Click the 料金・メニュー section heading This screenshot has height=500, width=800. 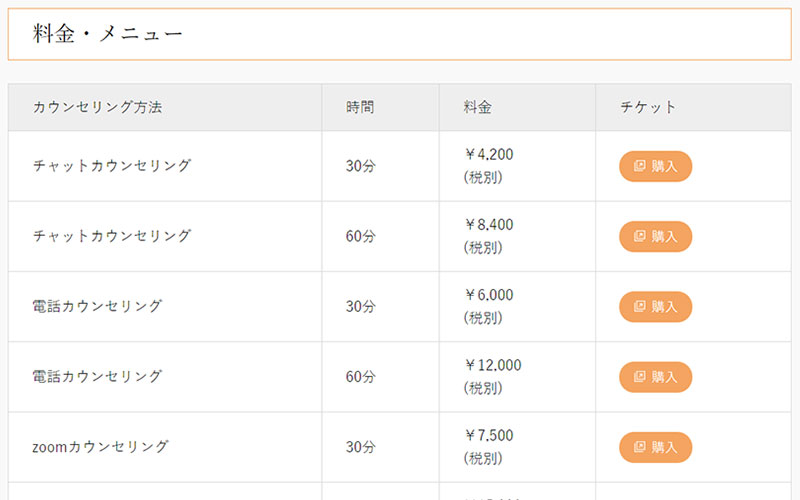point(107,35)
